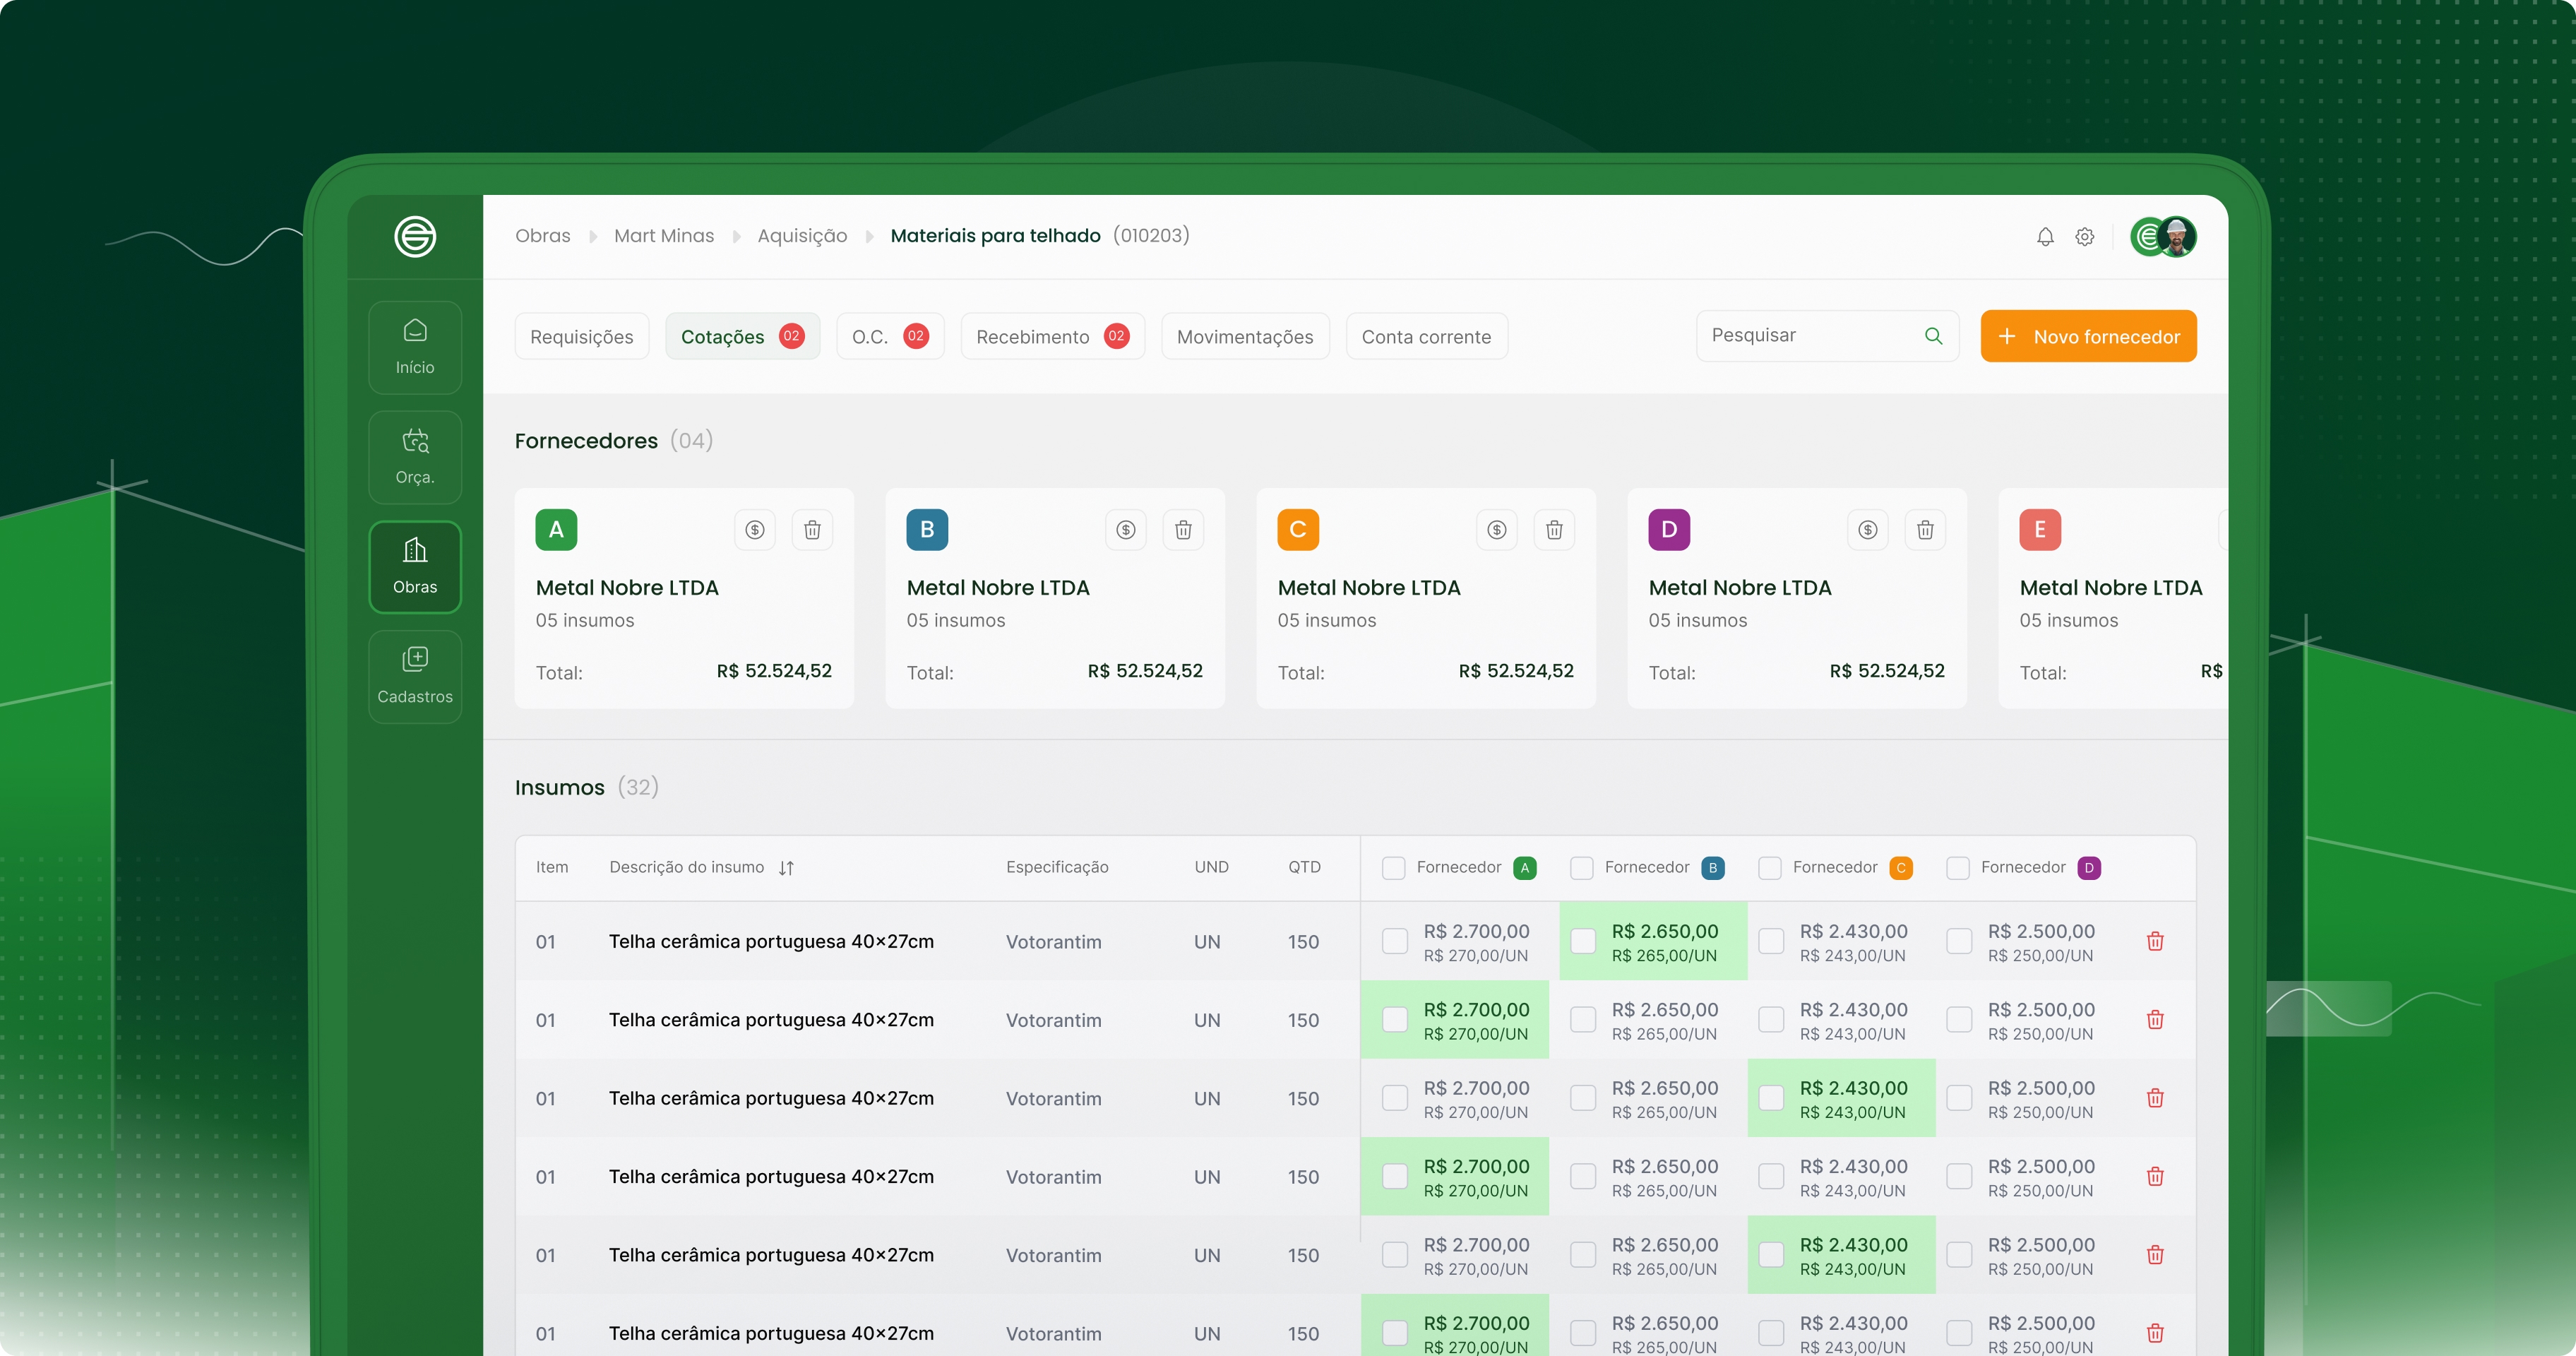The width and height of the screenshot is (2576, 1356).
Task: Go to the Conta corrente tab
Action: [x=1427, y=336]
